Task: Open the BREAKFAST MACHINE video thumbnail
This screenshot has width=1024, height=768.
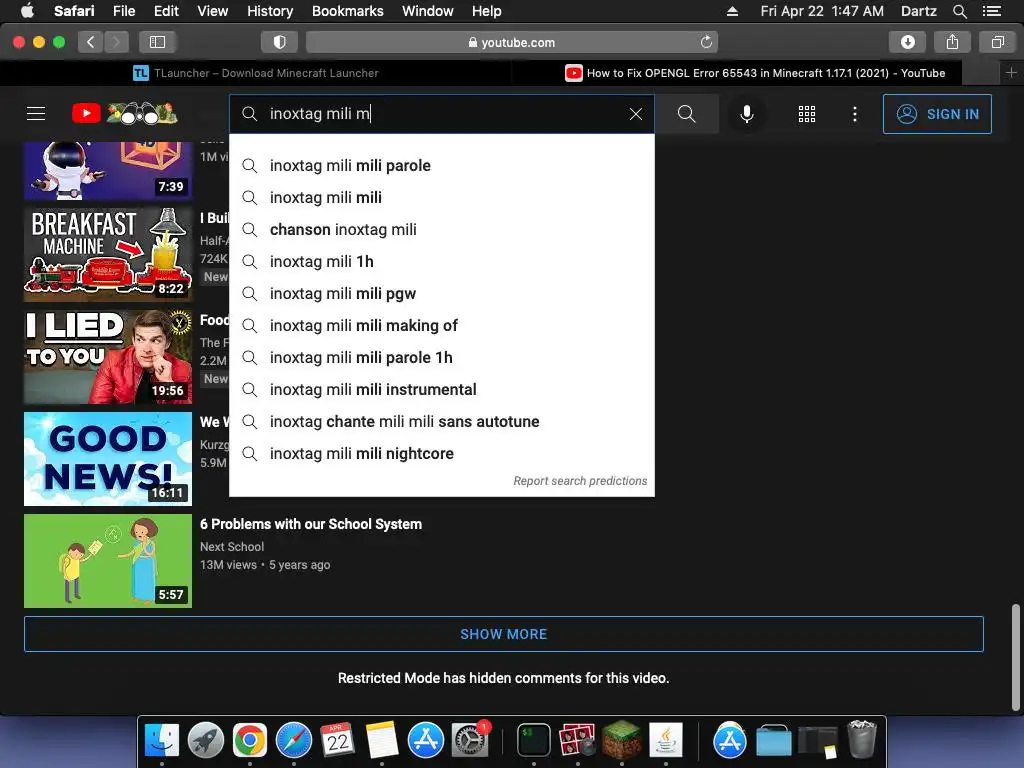Action: (108, 255)
